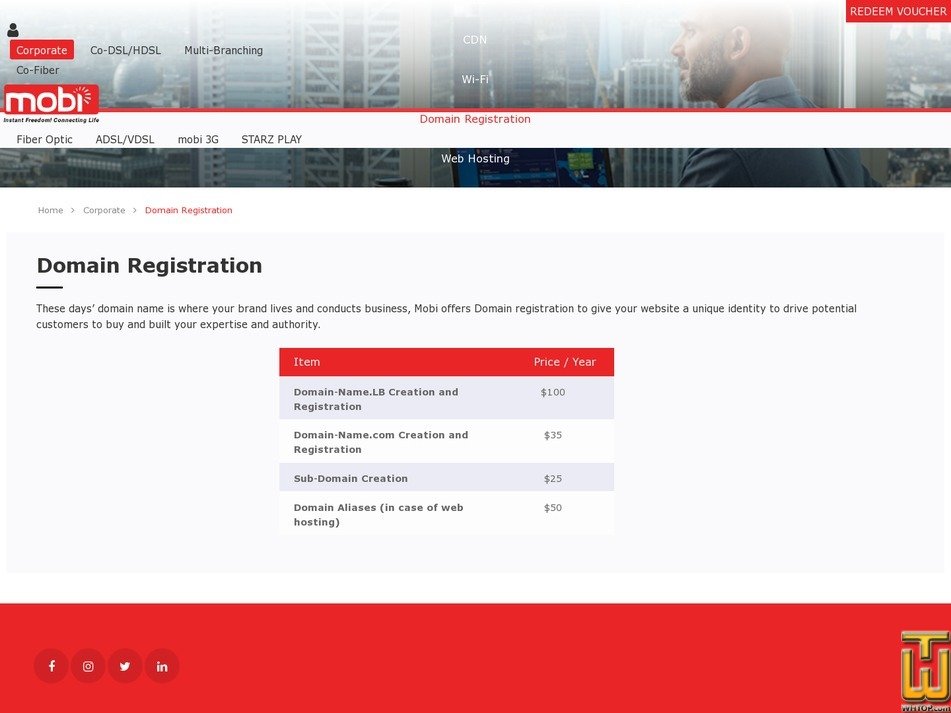951x713 pixels.
Task: Select Co-DSL/HDSL from the menu
Action: (125, 49)
